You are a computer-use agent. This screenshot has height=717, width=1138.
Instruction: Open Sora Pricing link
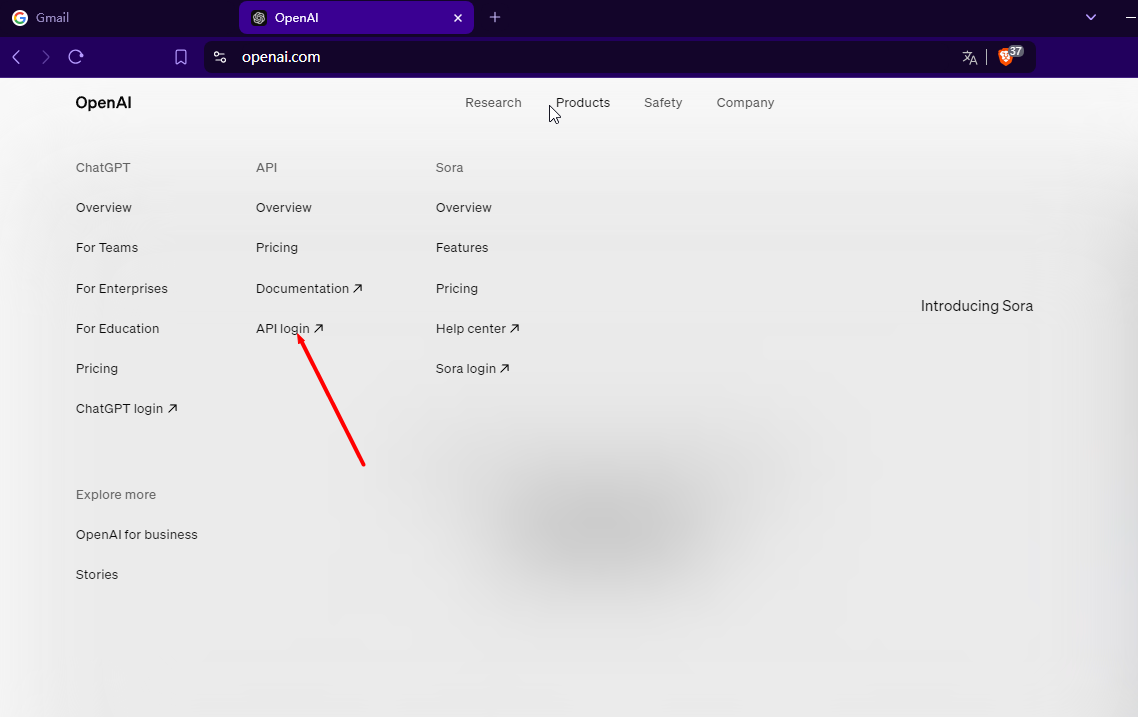tap(457, 288)
